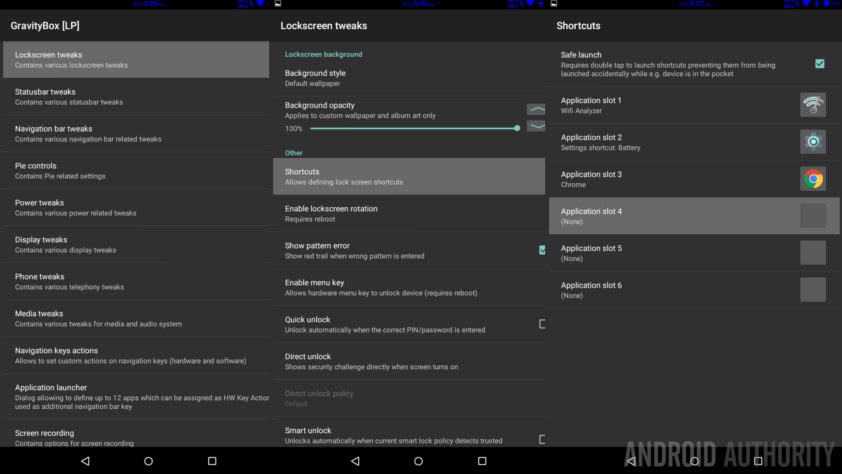Tap Back button in GravityBox panel
Screen dimensions: 842x474
[x=85, y=461]
